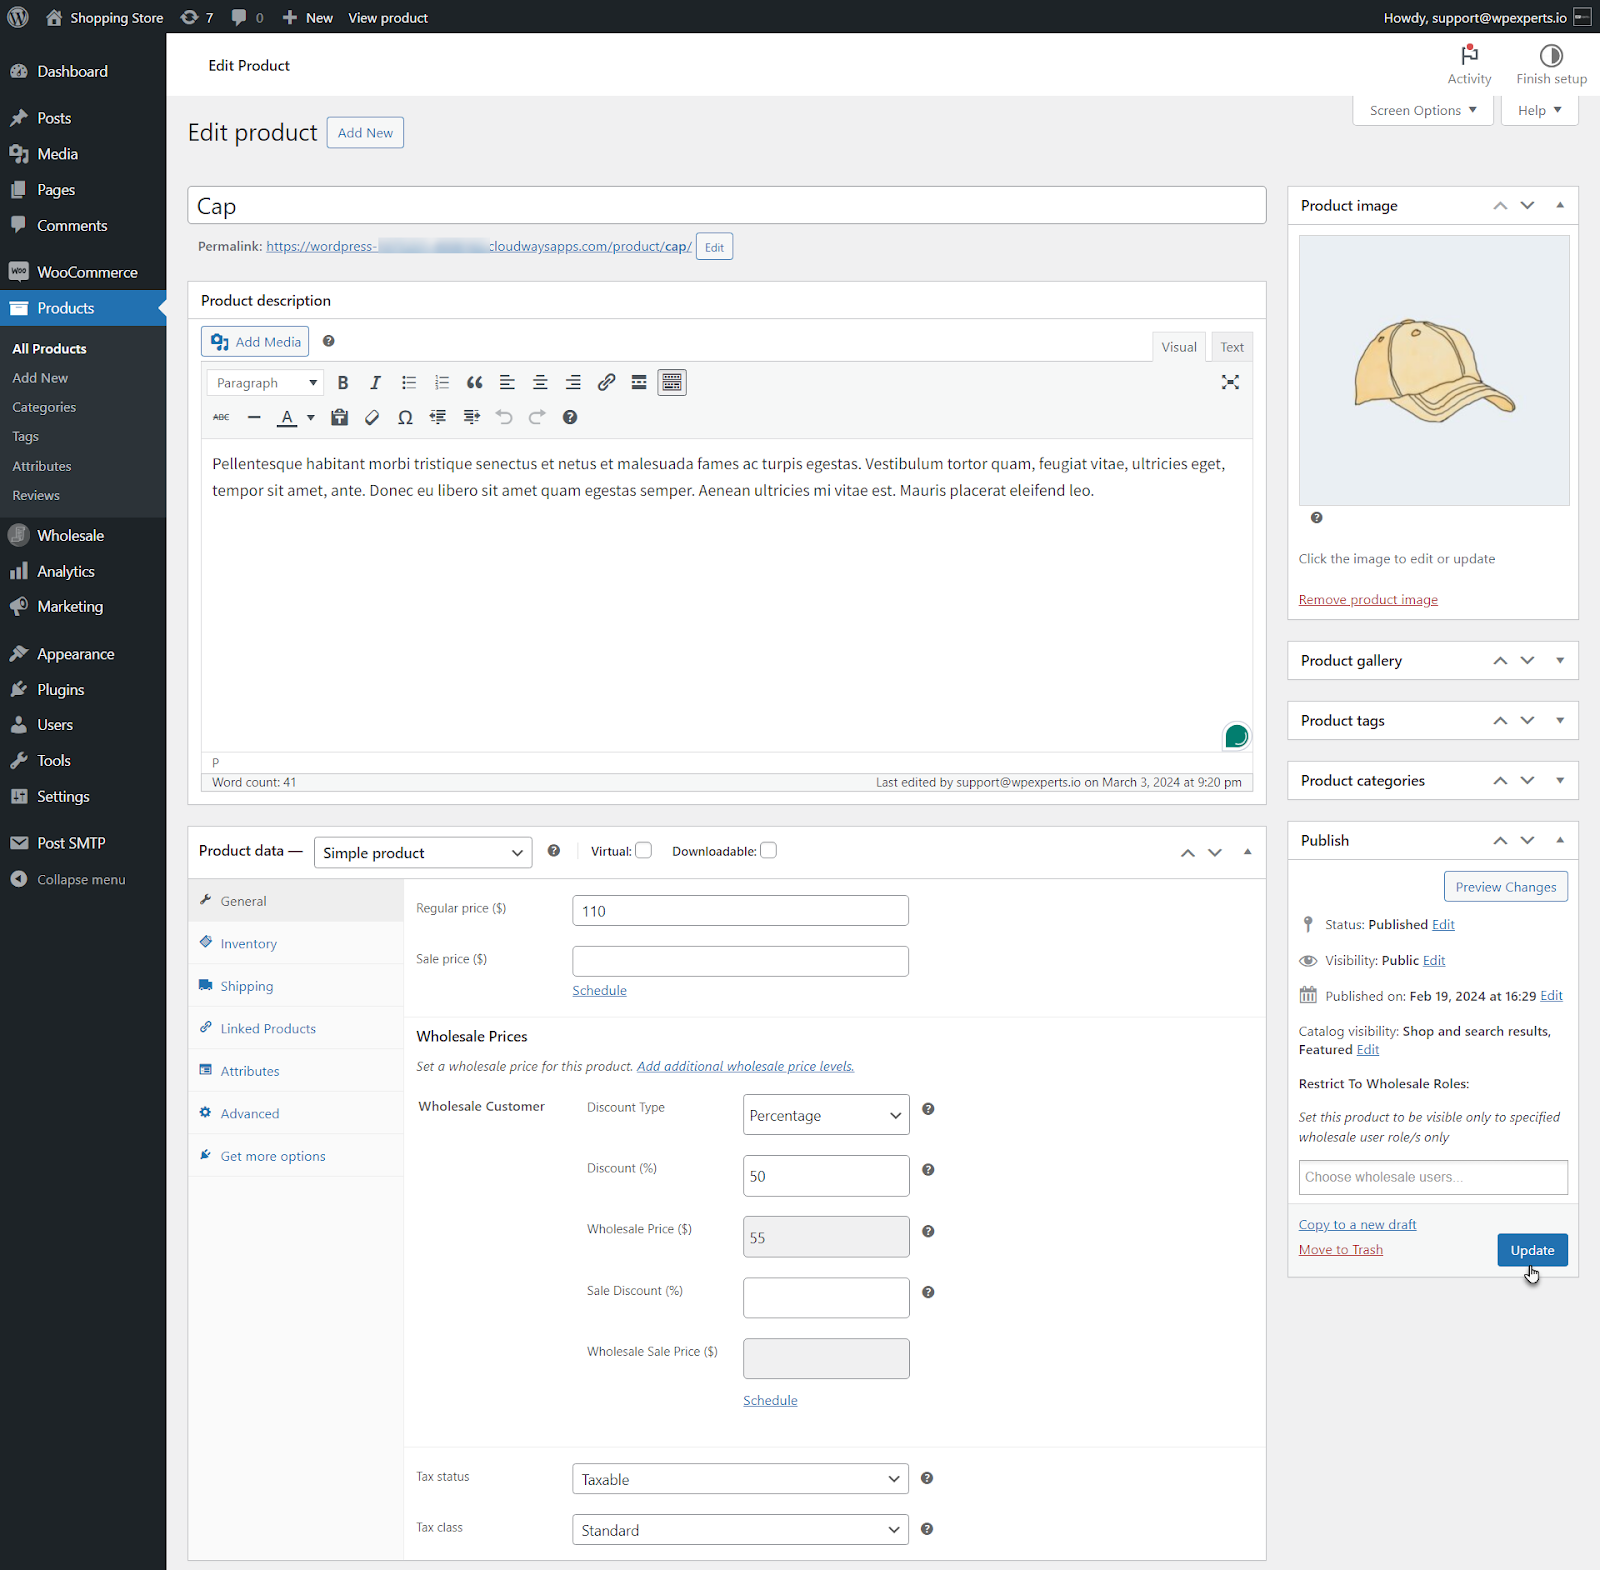The image size is (1600, 1570).
Task: Expand the Product tags panel
Action: tap(1560, 720)
